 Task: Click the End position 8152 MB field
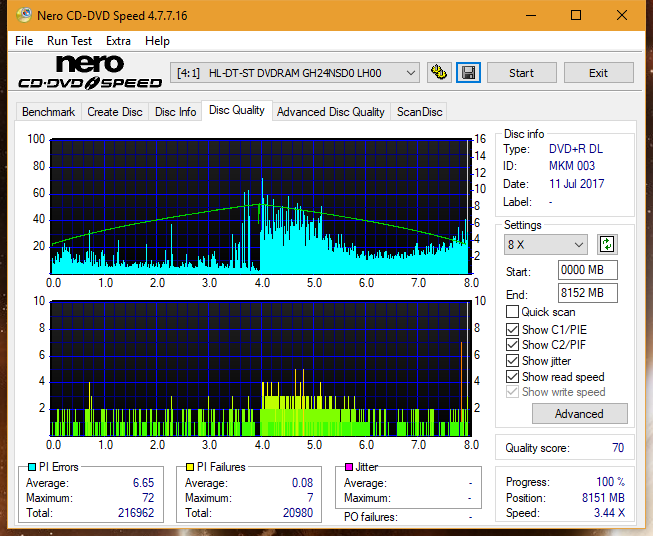pyautogui.click(x=587, y=293)
